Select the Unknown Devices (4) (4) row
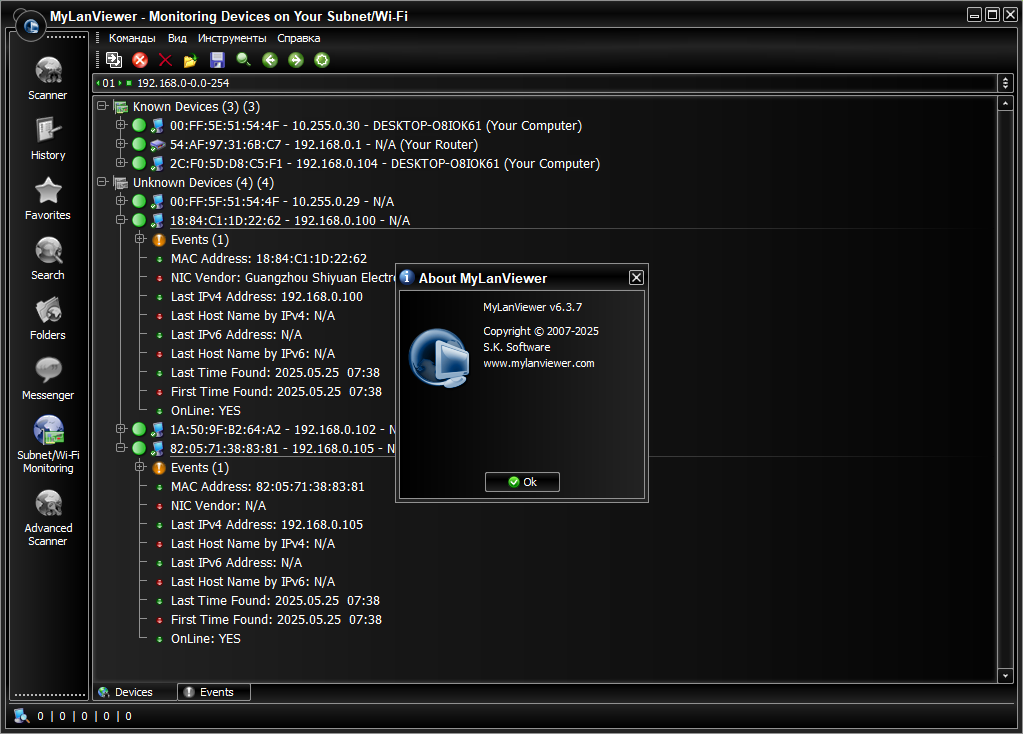Screen dimensions: 1023x734 [x=204, y=183]
